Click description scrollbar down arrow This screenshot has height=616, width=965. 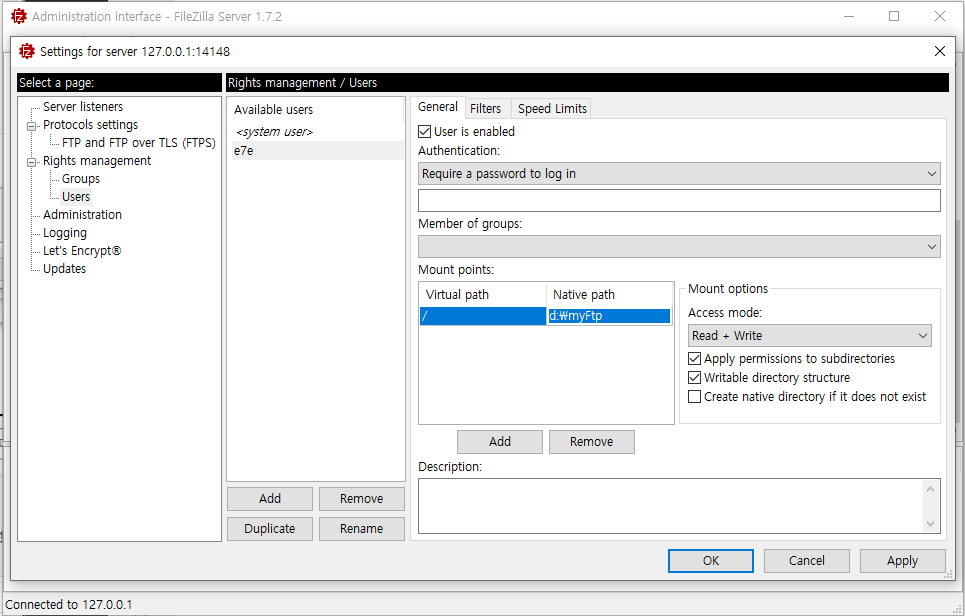pos(931,524)
